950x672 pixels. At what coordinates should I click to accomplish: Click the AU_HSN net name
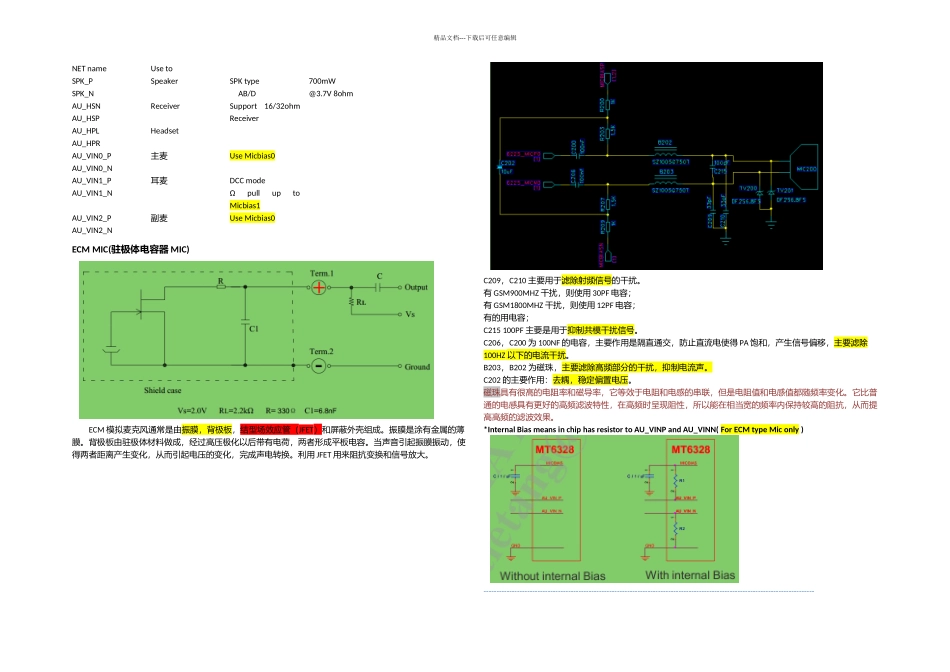(x=86, y=106)
